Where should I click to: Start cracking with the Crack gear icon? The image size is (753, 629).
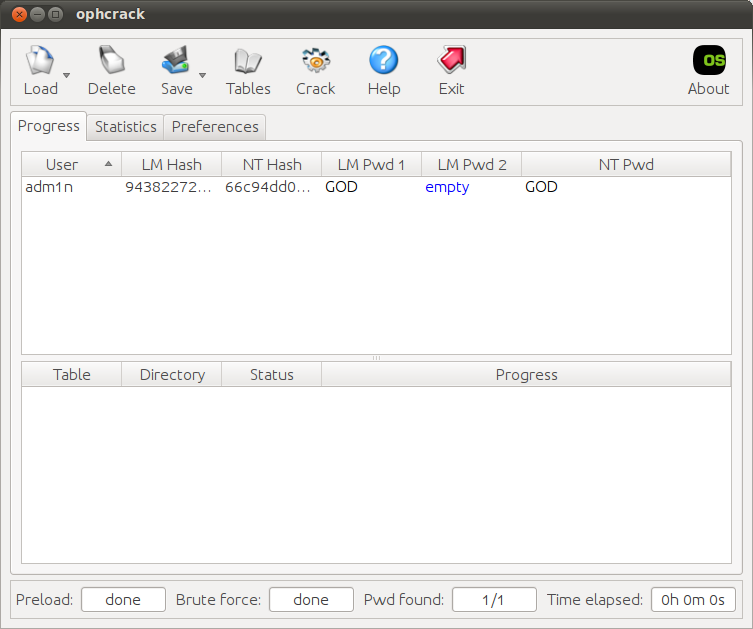(x=316, y=60)
